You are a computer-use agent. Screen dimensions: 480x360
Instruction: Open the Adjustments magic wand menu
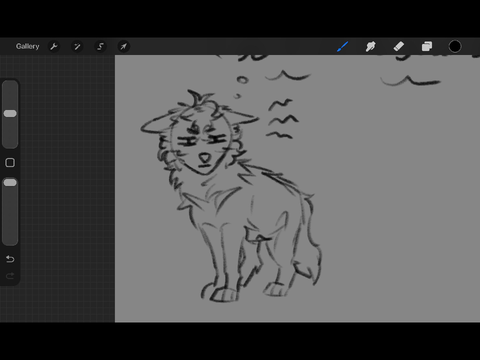tap(77, 46)
